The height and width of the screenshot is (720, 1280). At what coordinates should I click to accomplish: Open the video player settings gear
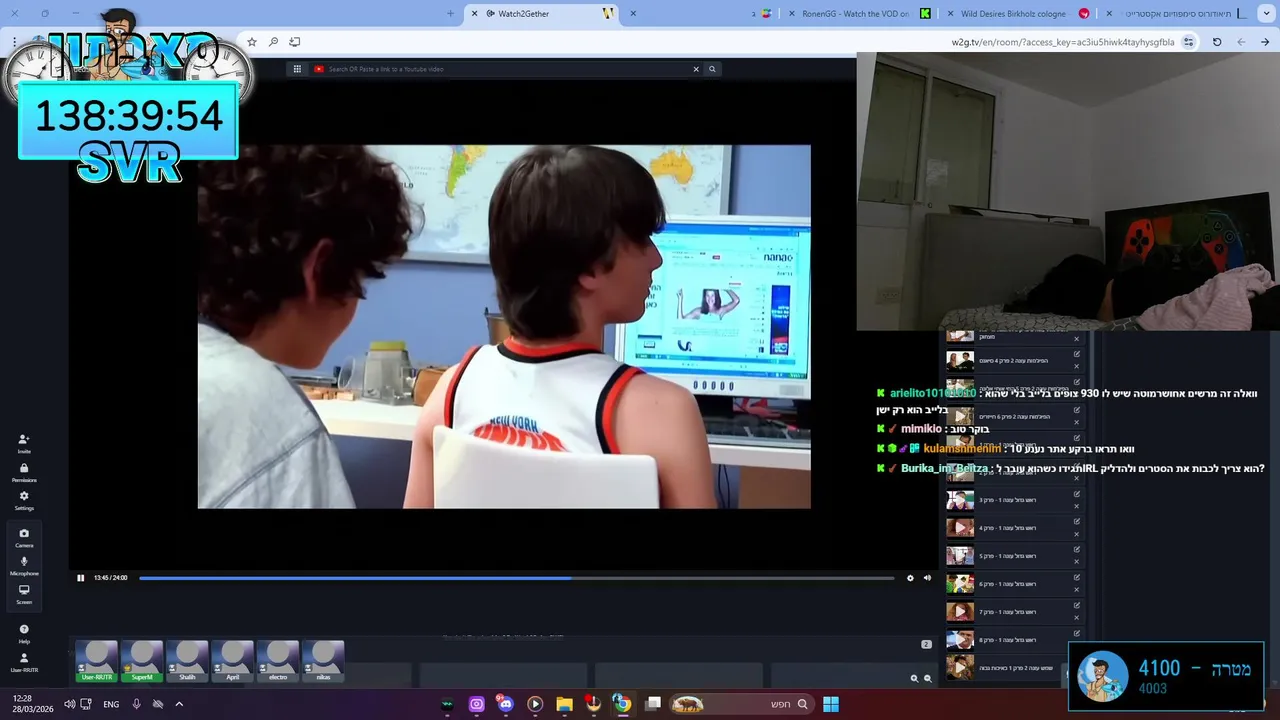click(910, 578)
